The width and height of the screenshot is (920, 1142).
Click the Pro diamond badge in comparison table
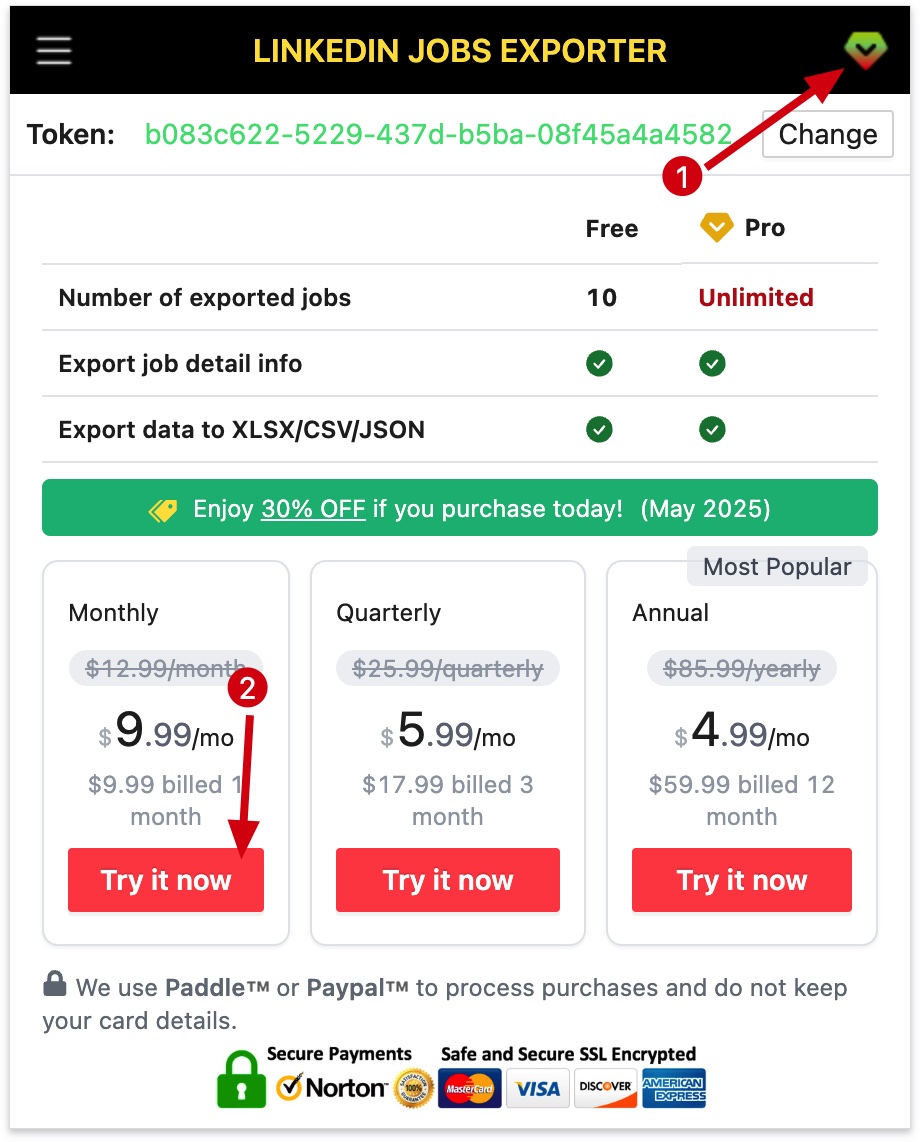tap(716, 228)
